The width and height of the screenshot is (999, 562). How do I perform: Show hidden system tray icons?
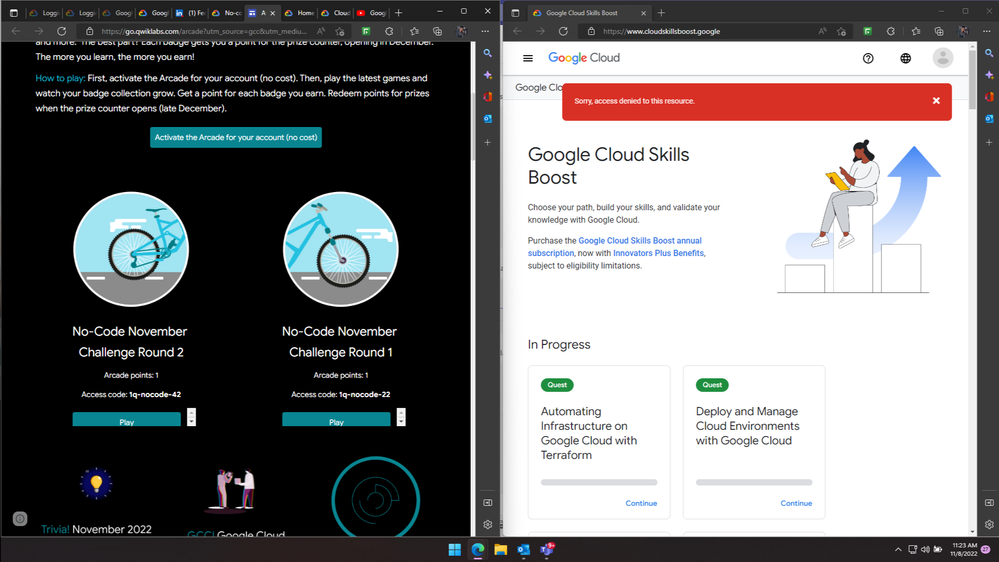898,549
